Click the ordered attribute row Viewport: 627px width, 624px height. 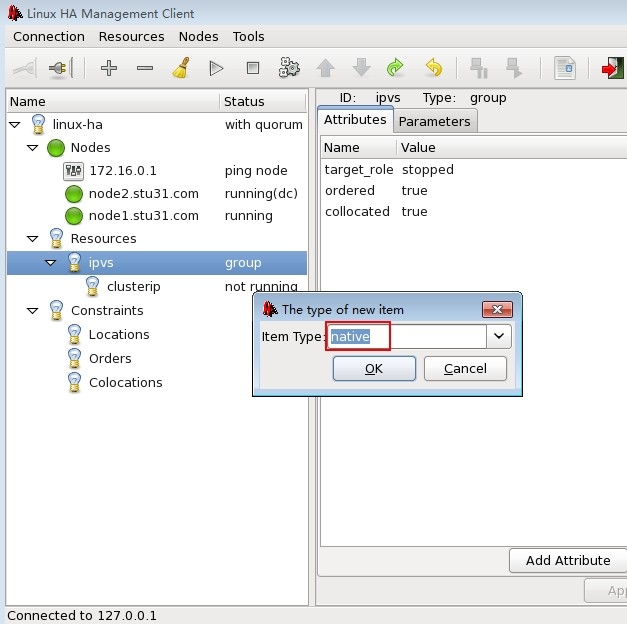point(473,190)
